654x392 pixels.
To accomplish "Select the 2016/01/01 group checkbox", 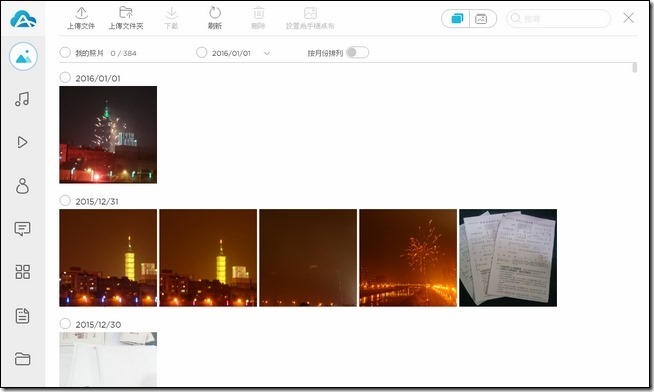I will (65, 78).
